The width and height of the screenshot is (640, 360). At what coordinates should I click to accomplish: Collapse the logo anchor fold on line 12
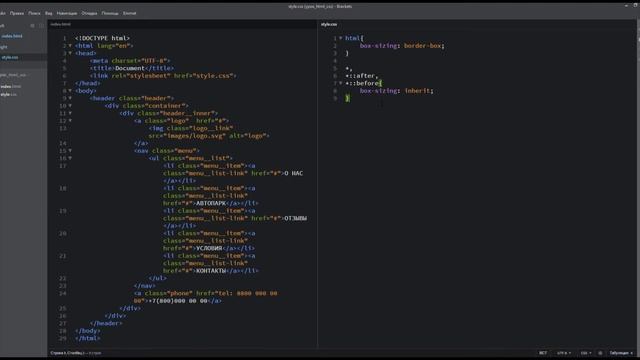70,120
